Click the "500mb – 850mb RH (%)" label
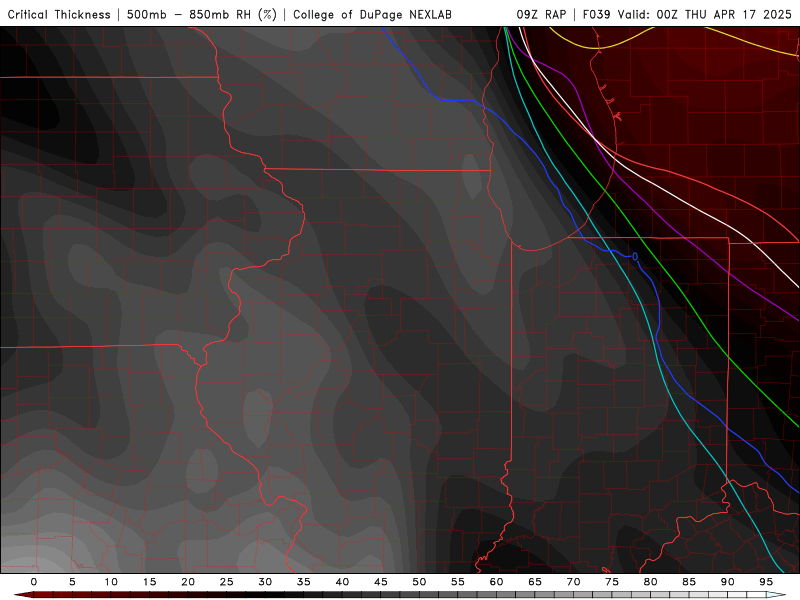The image size is (800, 600). click(202, 15)
